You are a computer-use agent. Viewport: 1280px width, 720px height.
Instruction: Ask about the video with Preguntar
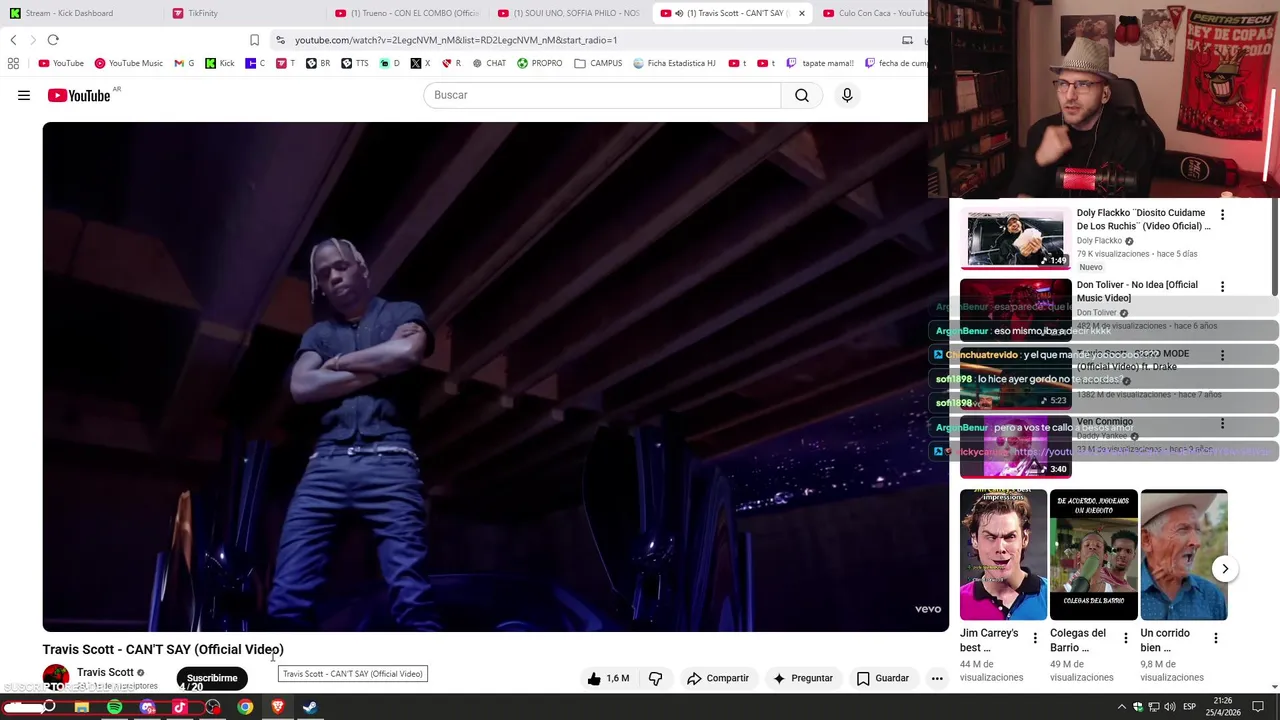(803, 678)
